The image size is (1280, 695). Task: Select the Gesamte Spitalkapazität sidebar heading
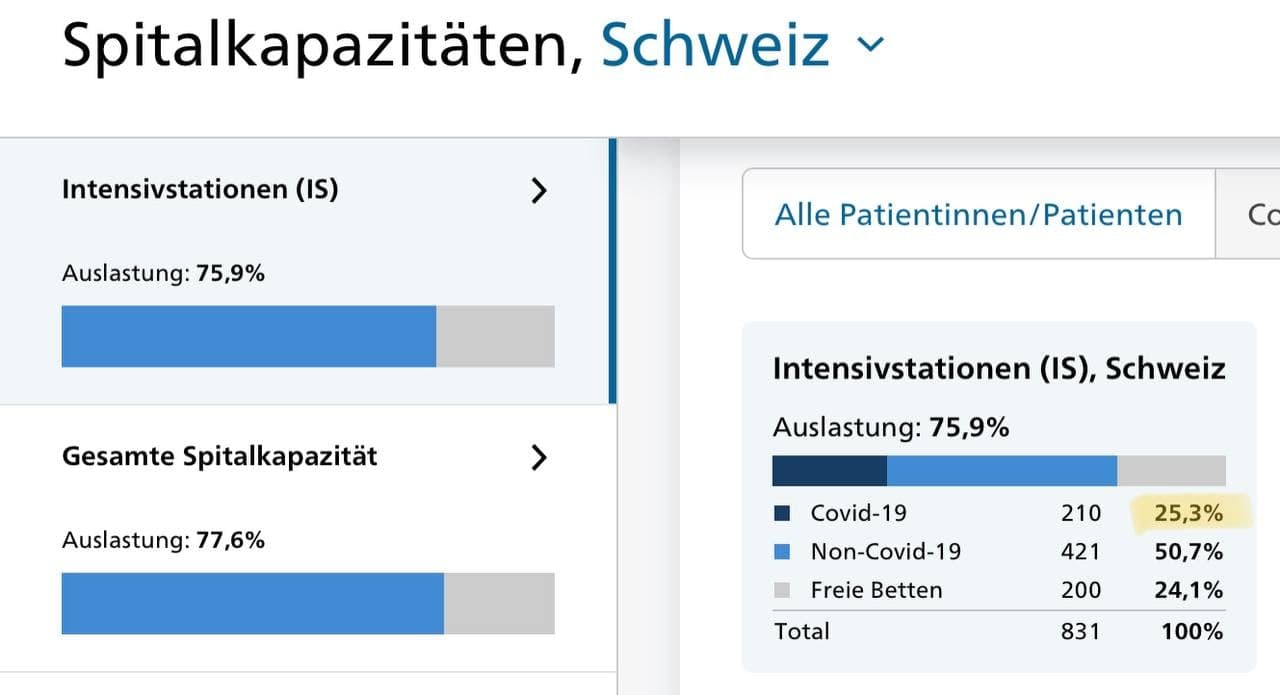pos(220,457)
